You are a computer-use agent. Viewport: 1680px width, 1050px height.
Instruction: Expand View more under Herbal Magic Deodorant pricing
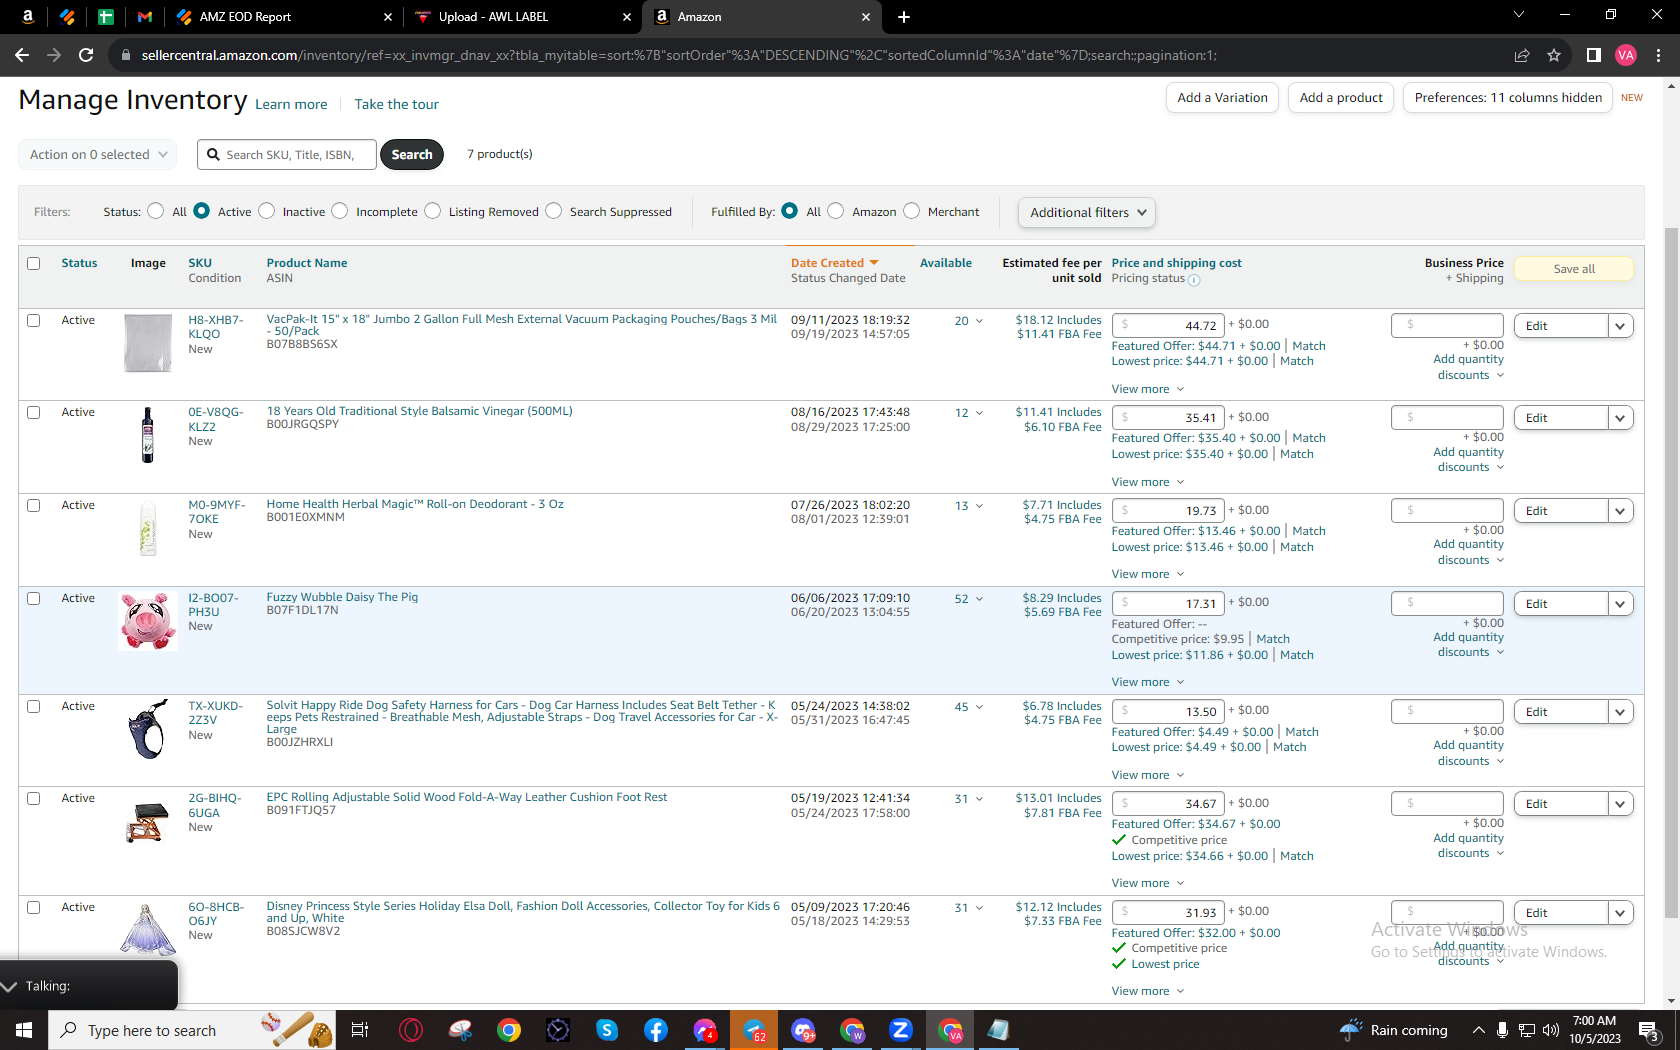(x=1147, y=574)
